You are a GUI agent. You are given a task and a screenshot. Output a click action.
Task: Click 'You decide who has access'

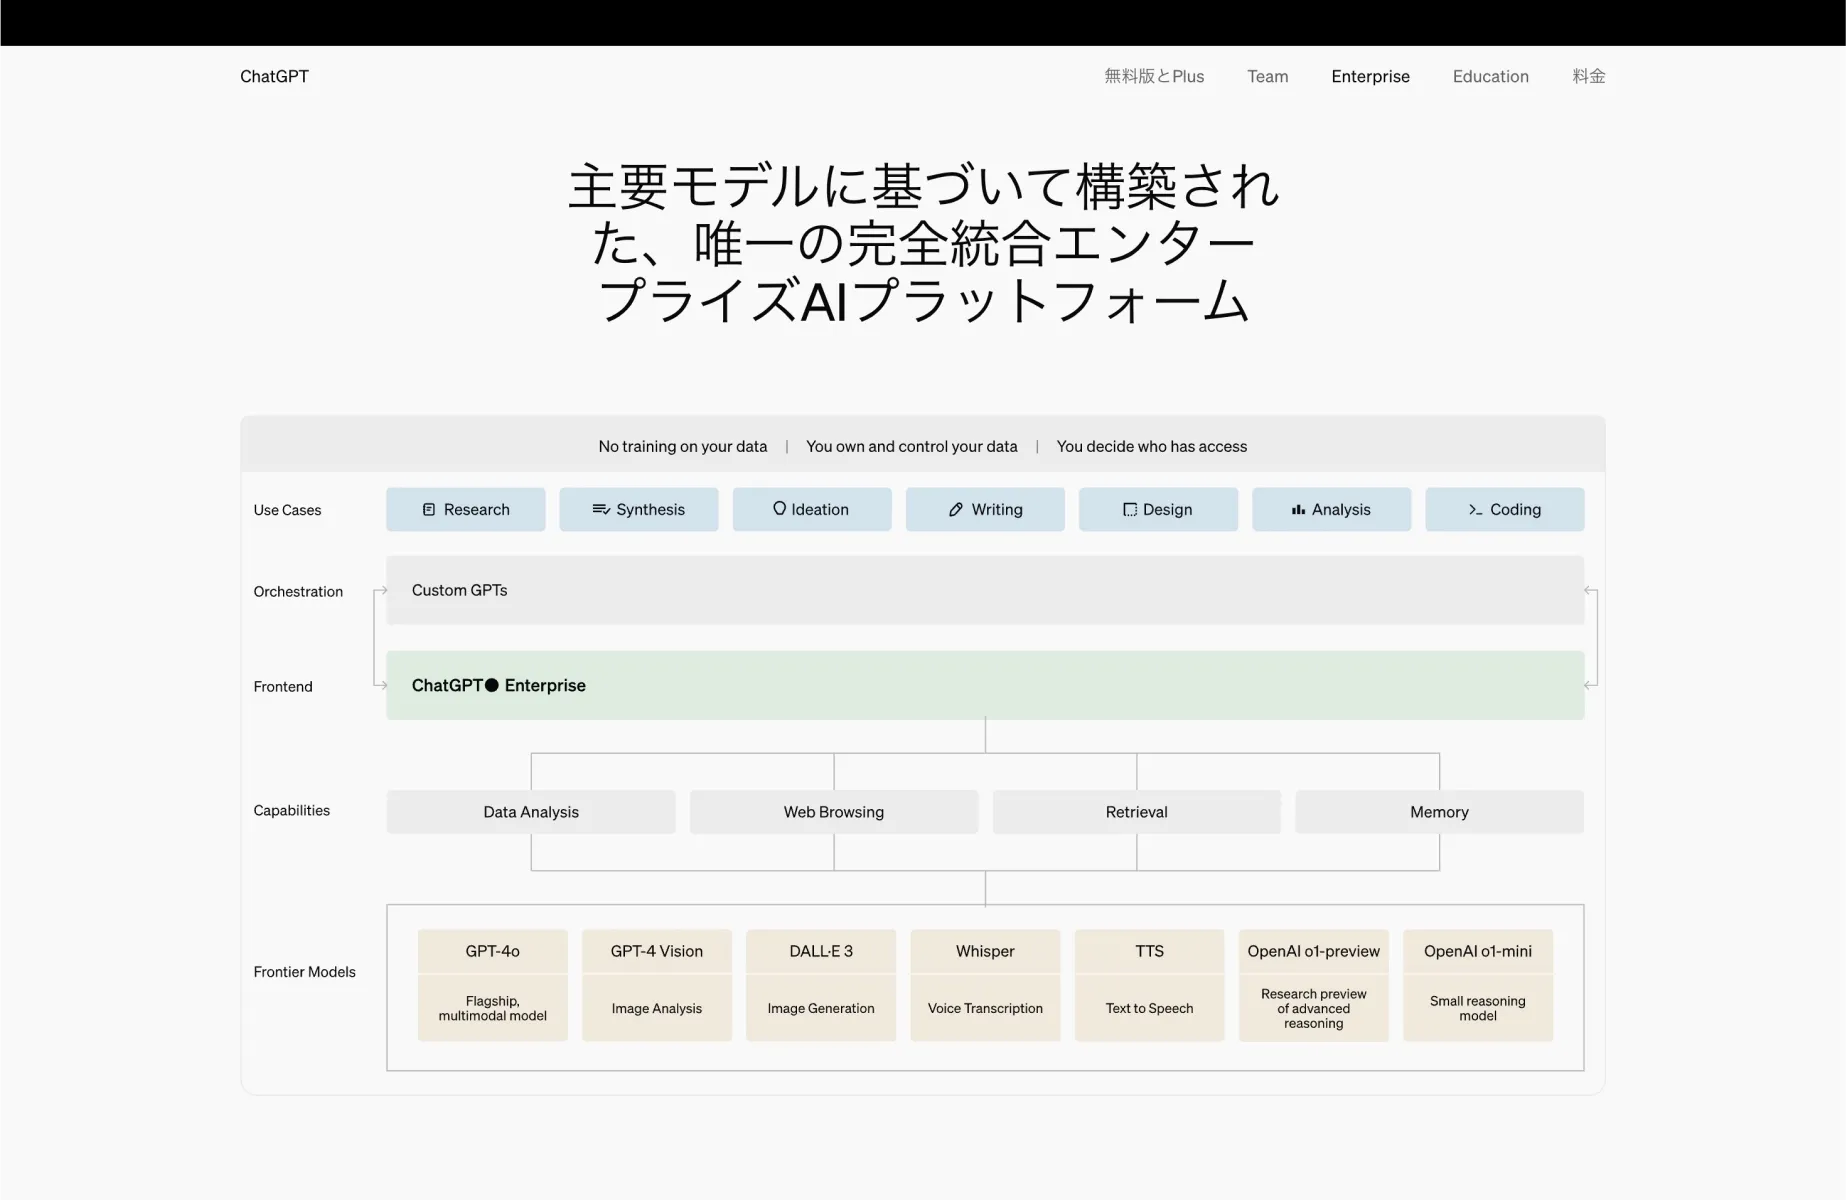(x=1152, y=446)
